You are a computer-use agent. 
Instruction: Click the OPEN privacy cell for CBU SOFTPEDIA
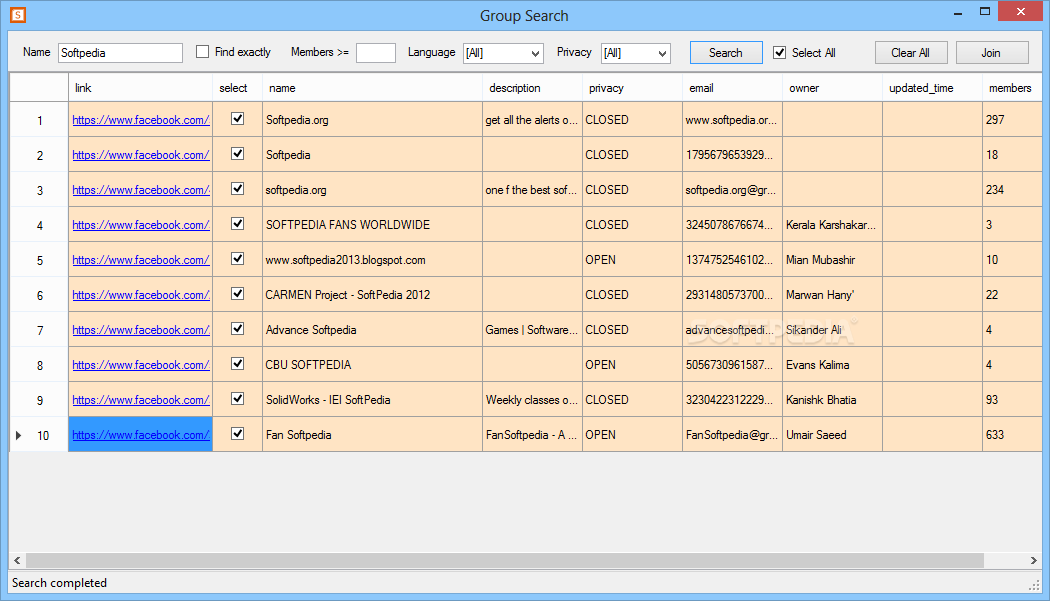[x=632, y=365]
